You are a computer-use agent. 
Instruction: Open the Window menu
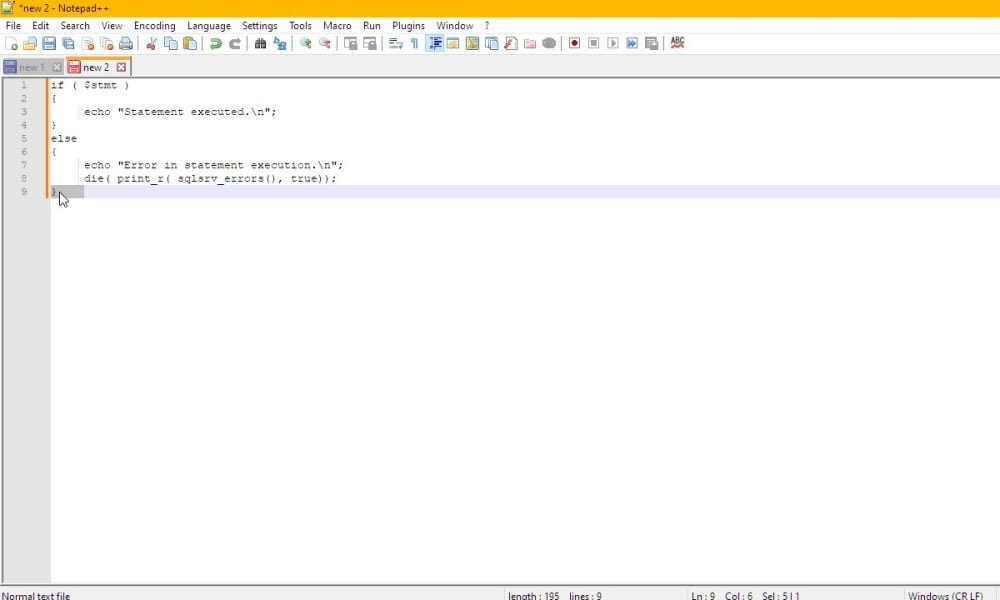(455, 26)
